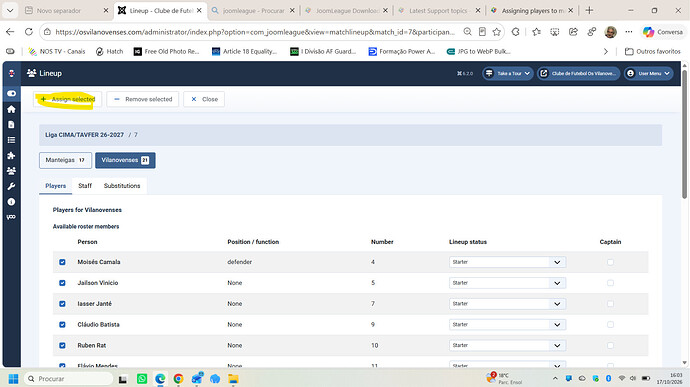Uncheck the Cláudio Batista player checkbox

click(x=62, y=324)
